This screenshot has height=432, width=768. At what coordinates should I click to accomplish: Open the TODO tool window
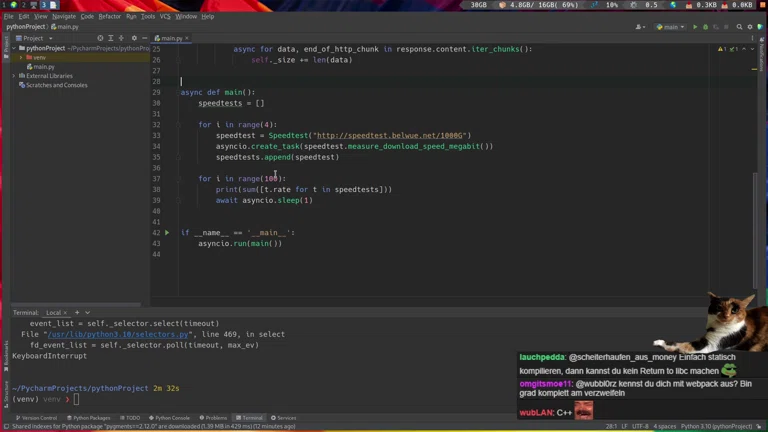130,418
